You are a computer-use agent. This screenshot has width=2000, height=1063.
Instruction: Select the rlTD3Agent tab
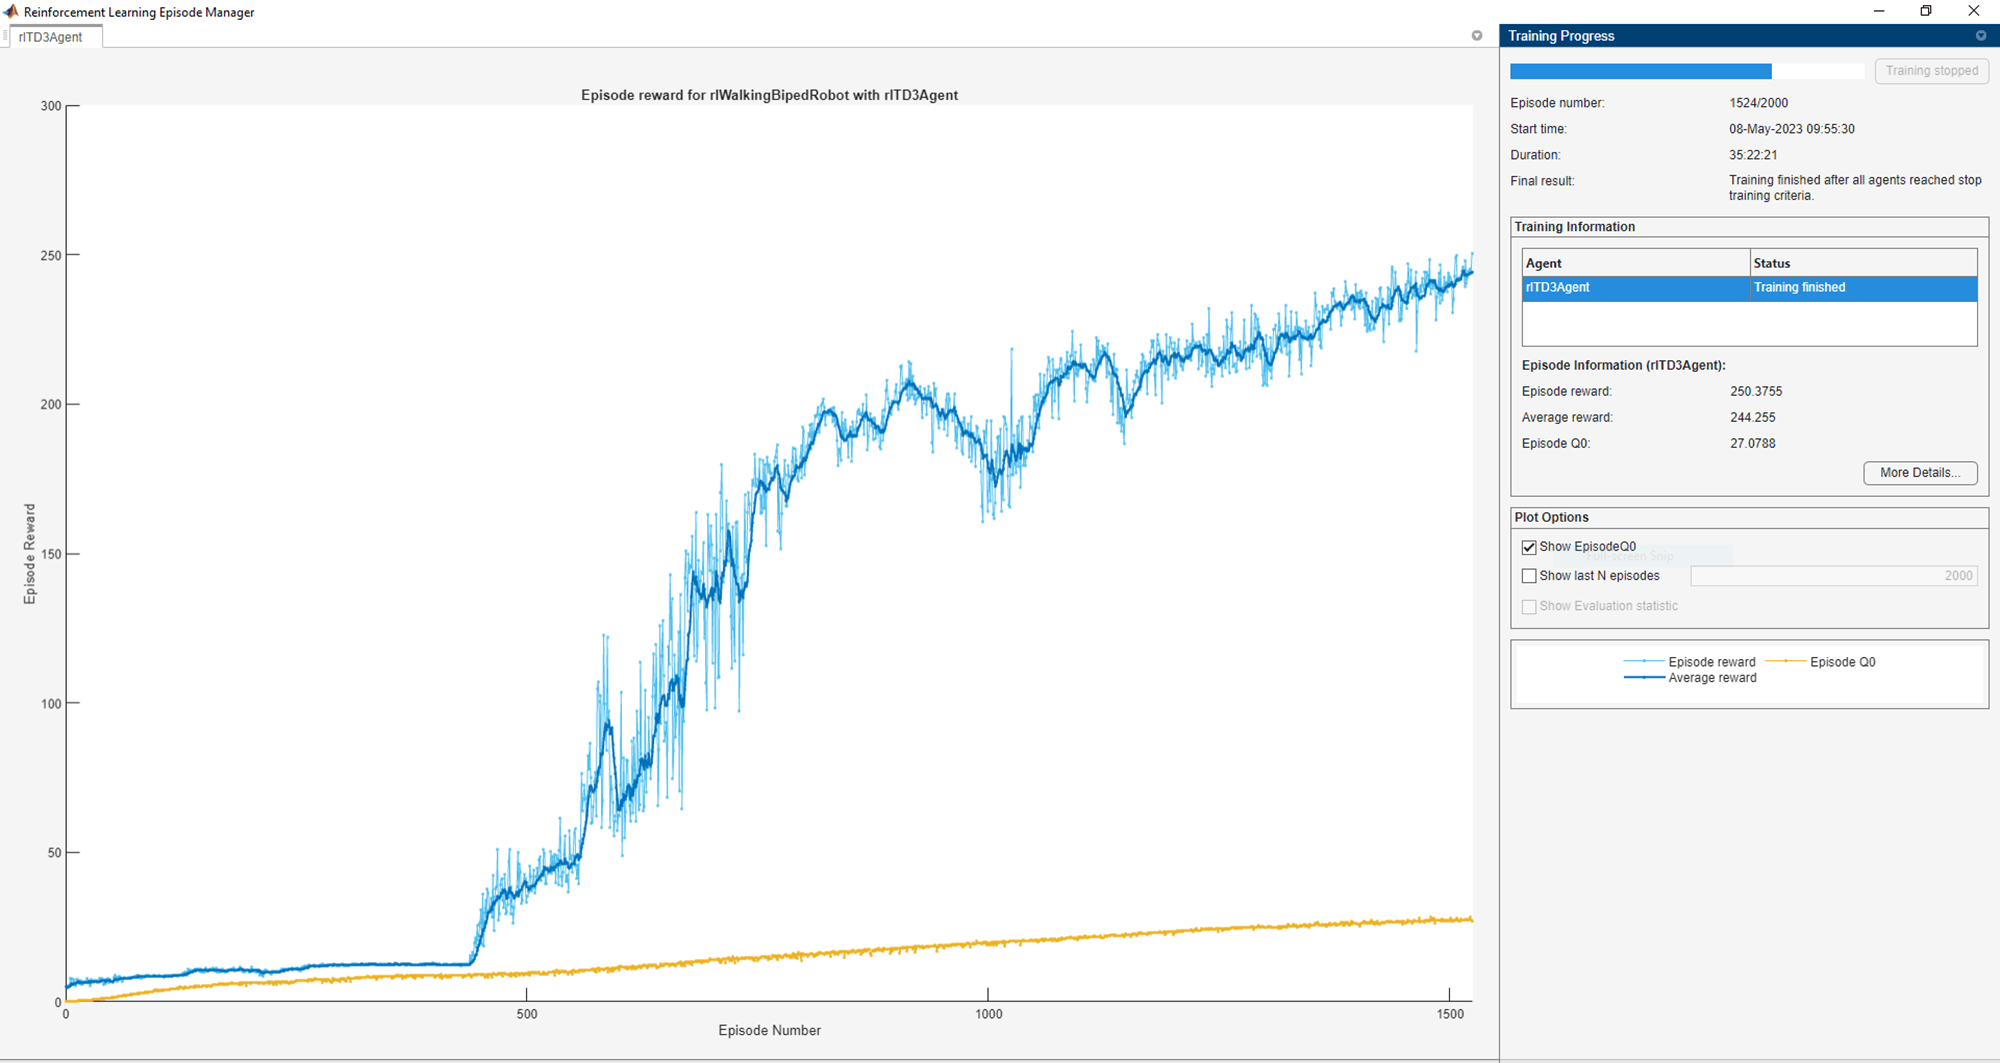51,37
